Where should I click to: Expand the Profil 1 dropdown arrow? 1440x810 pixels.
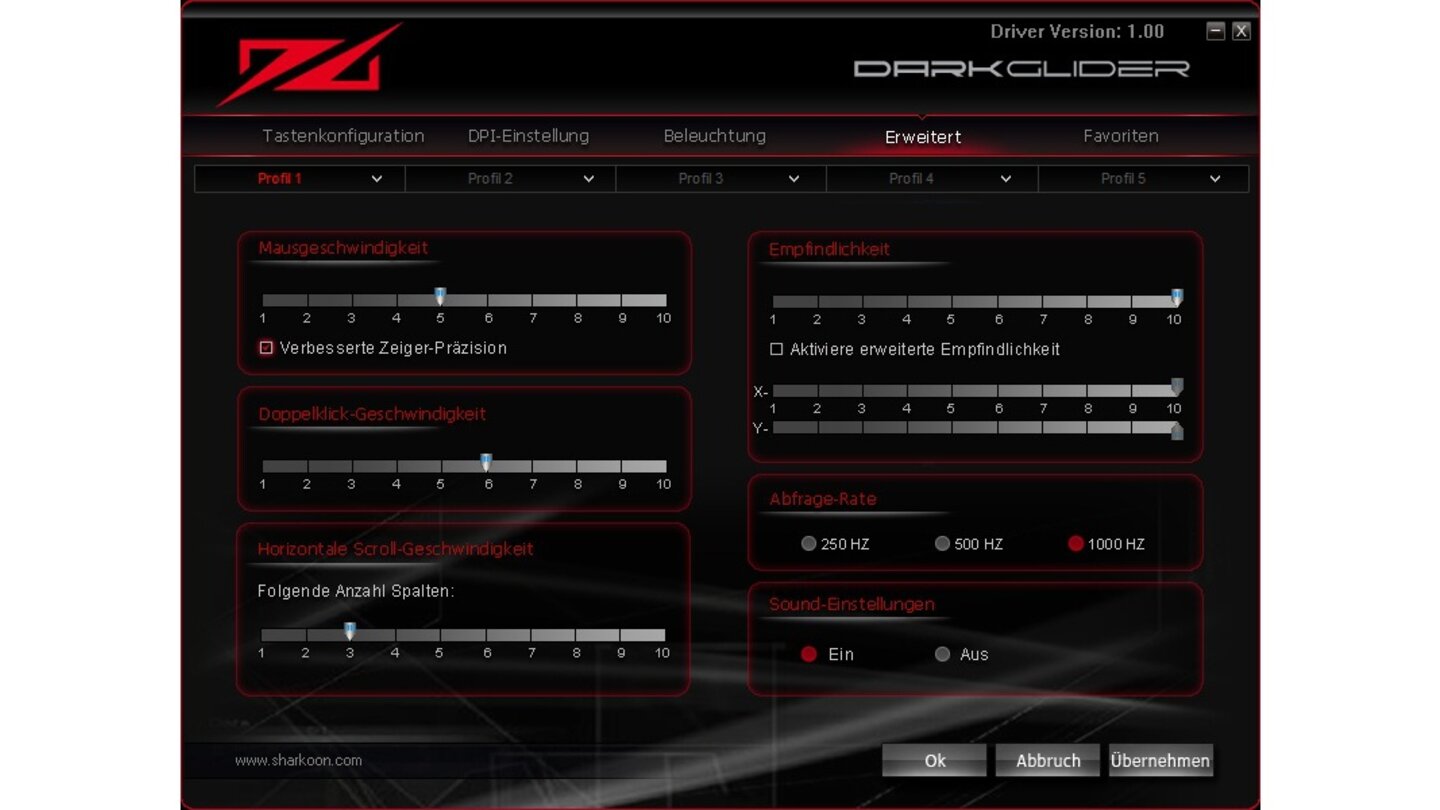pyautogui.click(x=377, y=179)
